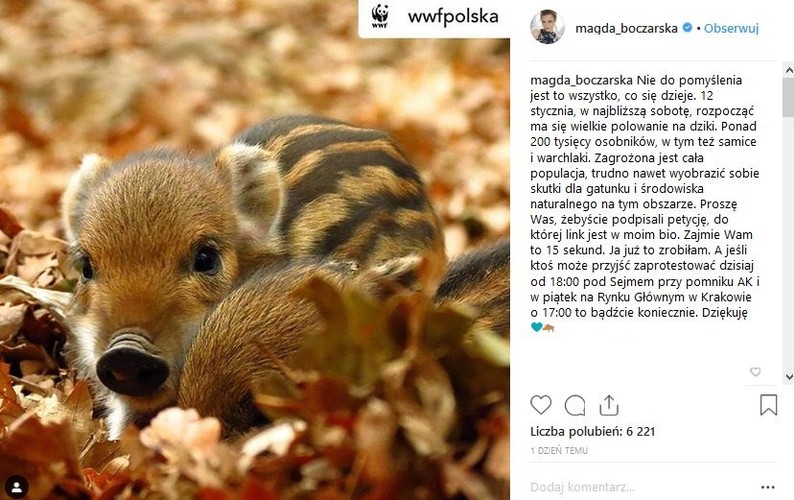
Task: Open comments via the speech bubble icon
Action: [x=575, y=405]
